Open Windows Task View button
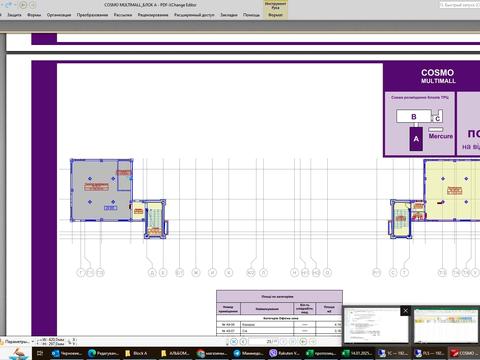The height and width of the screenshot is (360, 480). pyautogui.click(x=40, y=353)
